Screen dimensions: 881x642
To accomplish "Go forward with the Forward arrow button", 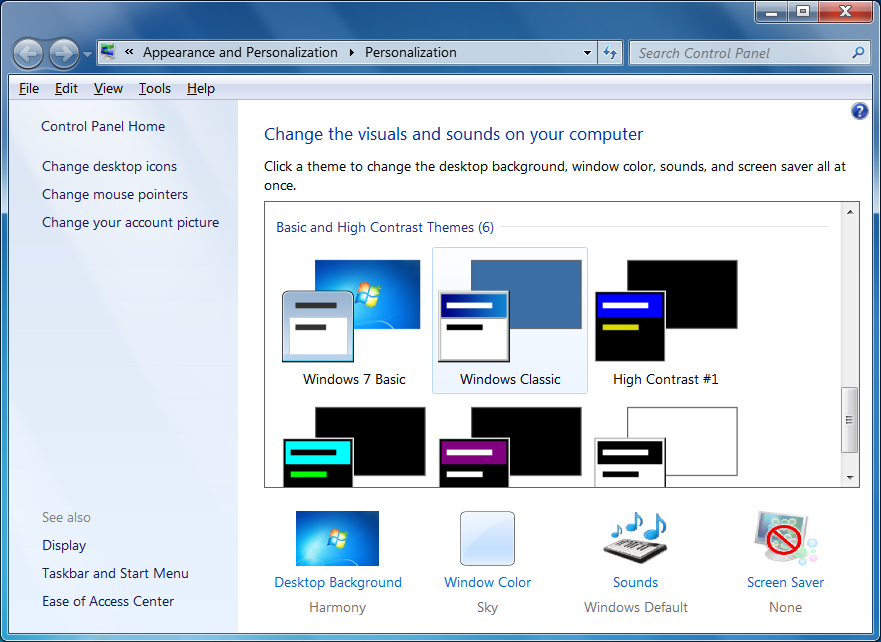I will [x=64, y=54].
